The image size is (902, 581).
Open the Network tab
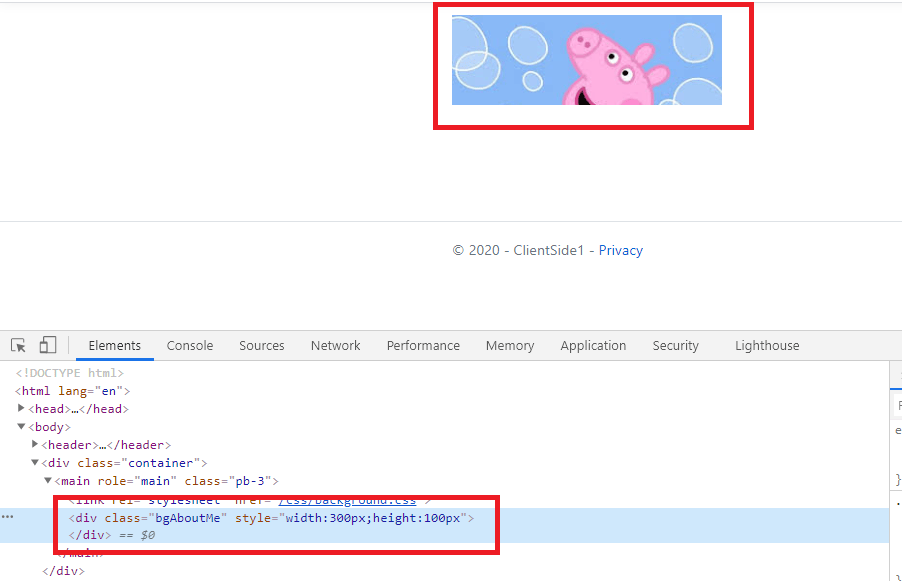point(335,346)
